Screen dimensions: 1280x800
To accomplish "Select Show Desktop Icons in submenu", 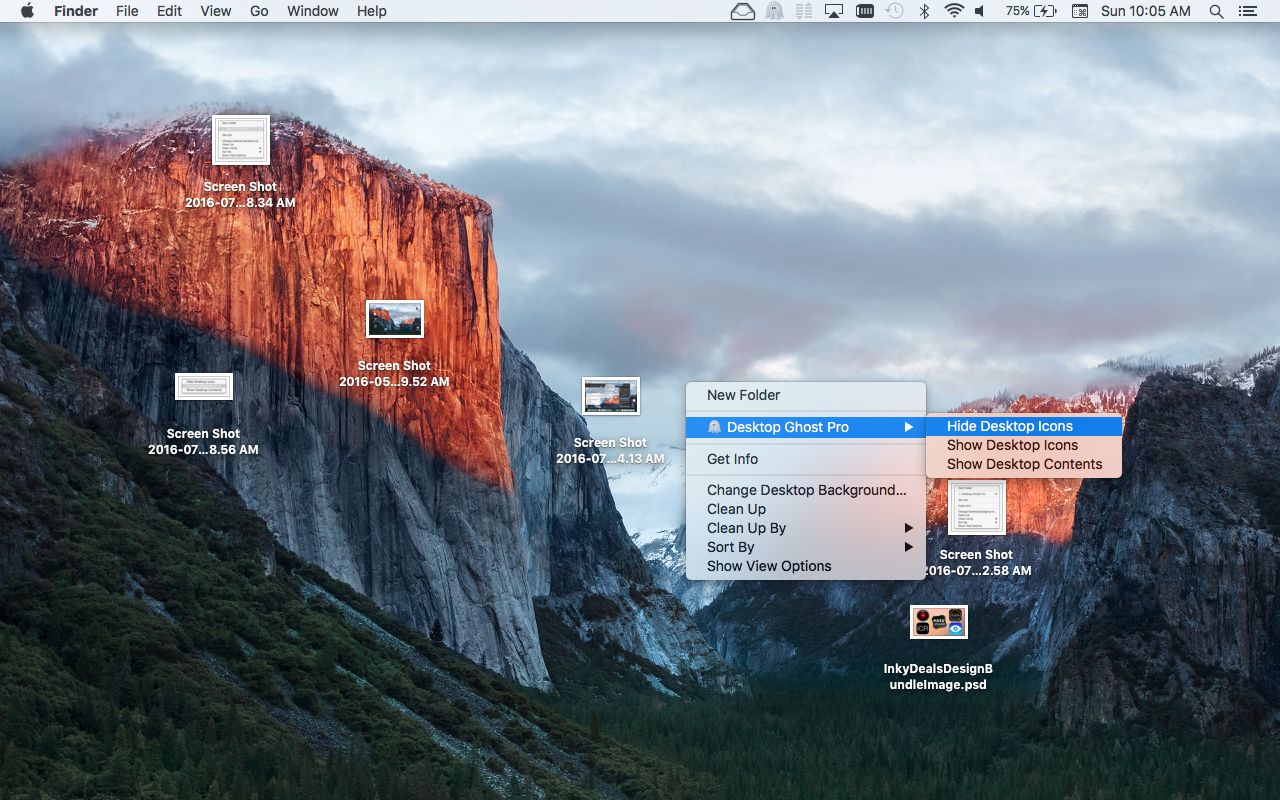I will click(1023, 445).
